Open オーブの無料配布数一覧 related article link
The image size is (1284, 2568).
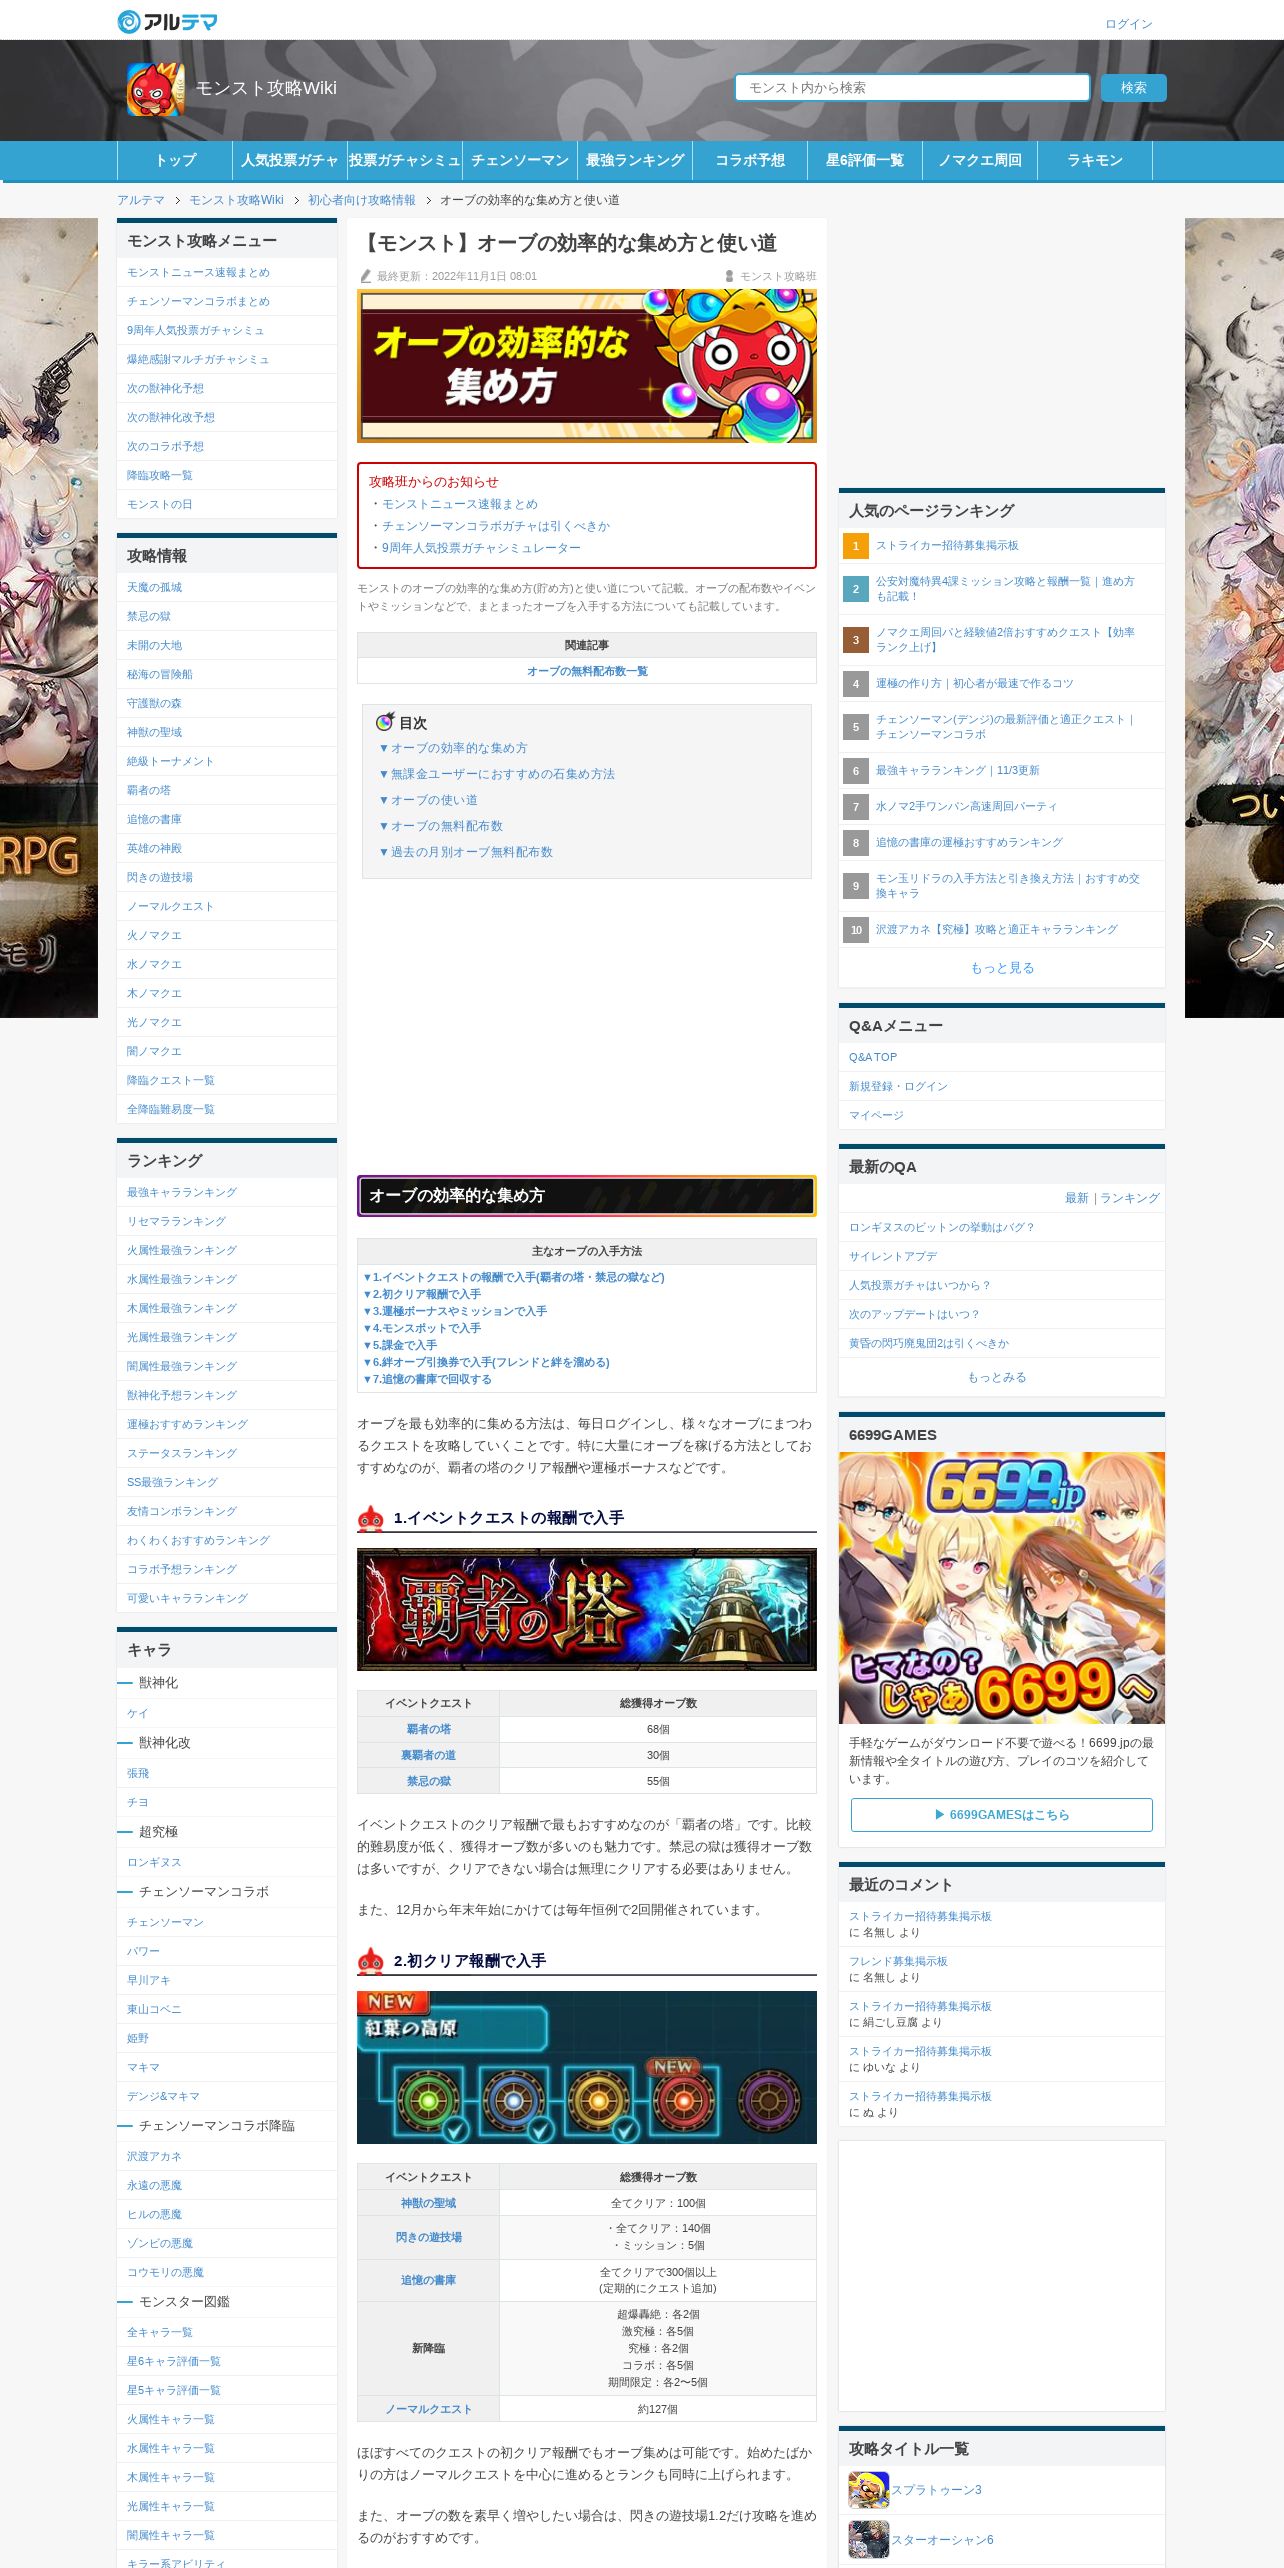587,671
